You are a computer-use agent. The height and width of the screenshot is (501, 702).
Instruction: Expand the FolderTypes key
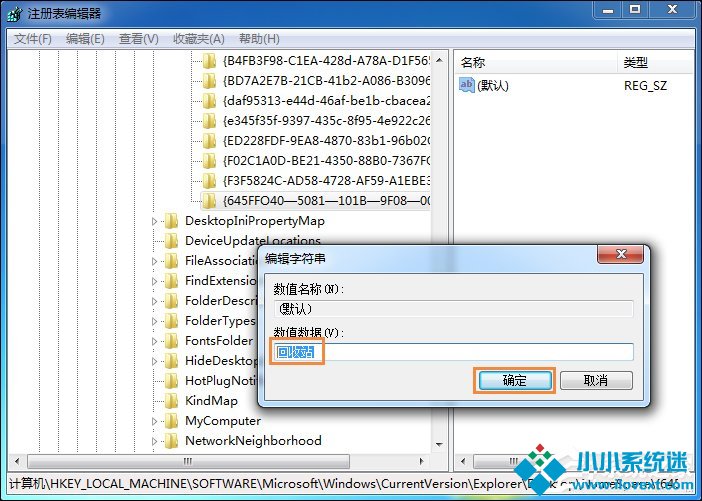pos(154,321)
